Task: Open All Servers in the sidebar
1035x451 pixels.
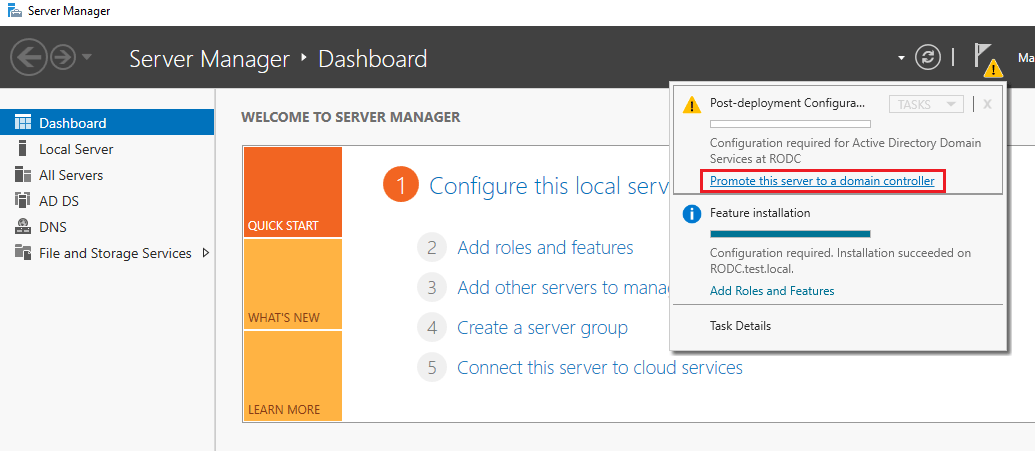Action: click(70, 175)
